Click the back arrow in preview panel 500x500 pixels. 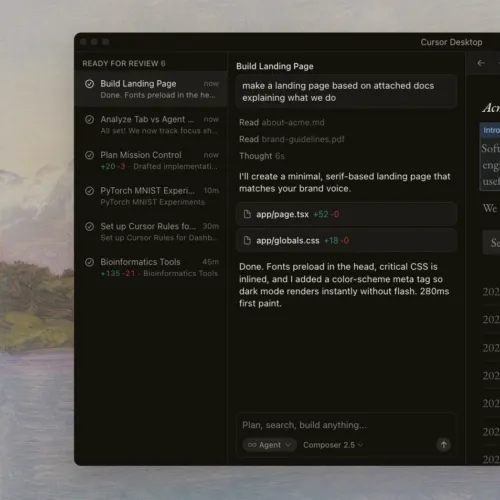pos(481,63)
